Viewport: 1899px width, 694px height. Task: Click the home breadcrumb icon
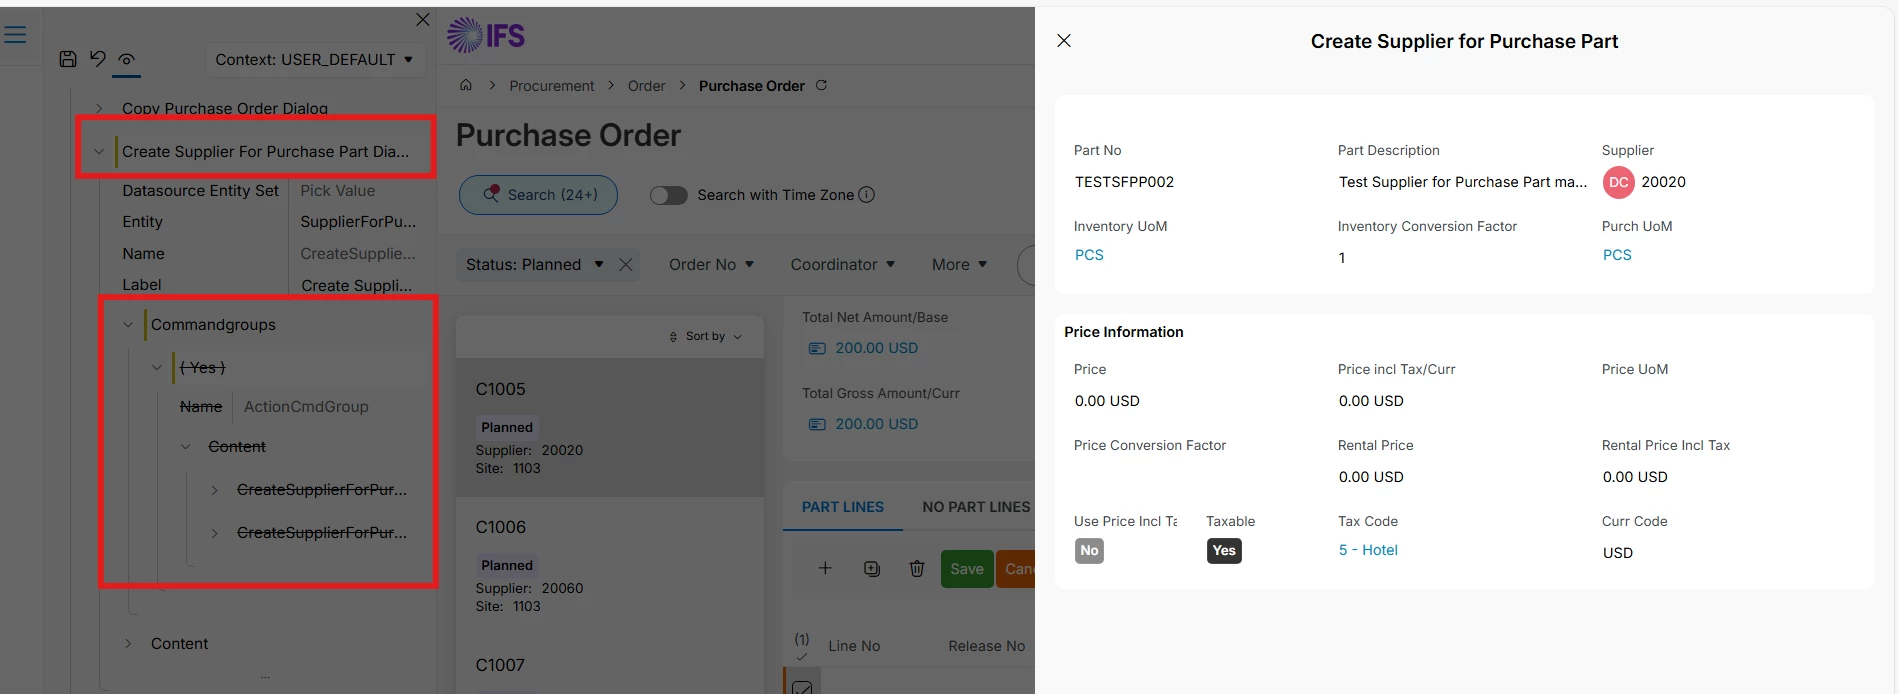(x=466, y=85)
